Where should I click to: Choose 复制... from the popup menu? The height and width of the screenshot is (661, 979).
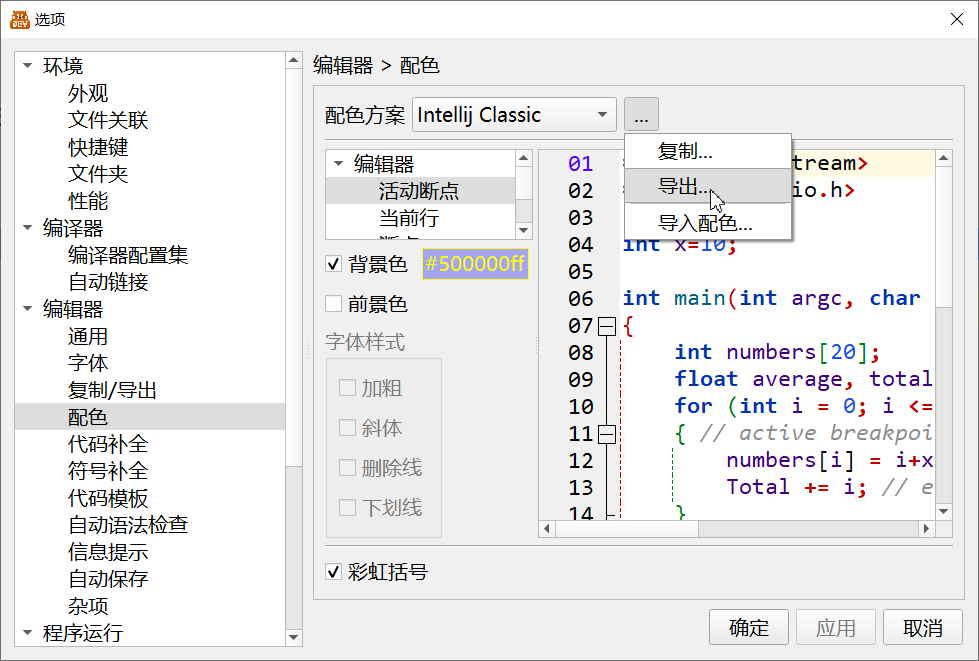(x=708, y=151)
